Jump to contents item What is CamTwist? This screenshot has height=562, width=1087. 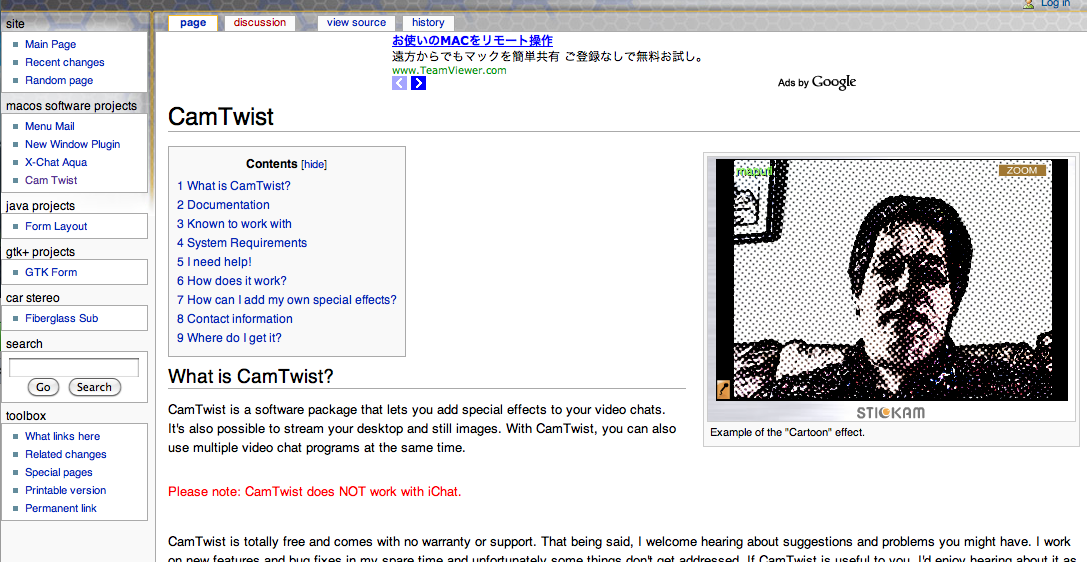tap(234, 186)
